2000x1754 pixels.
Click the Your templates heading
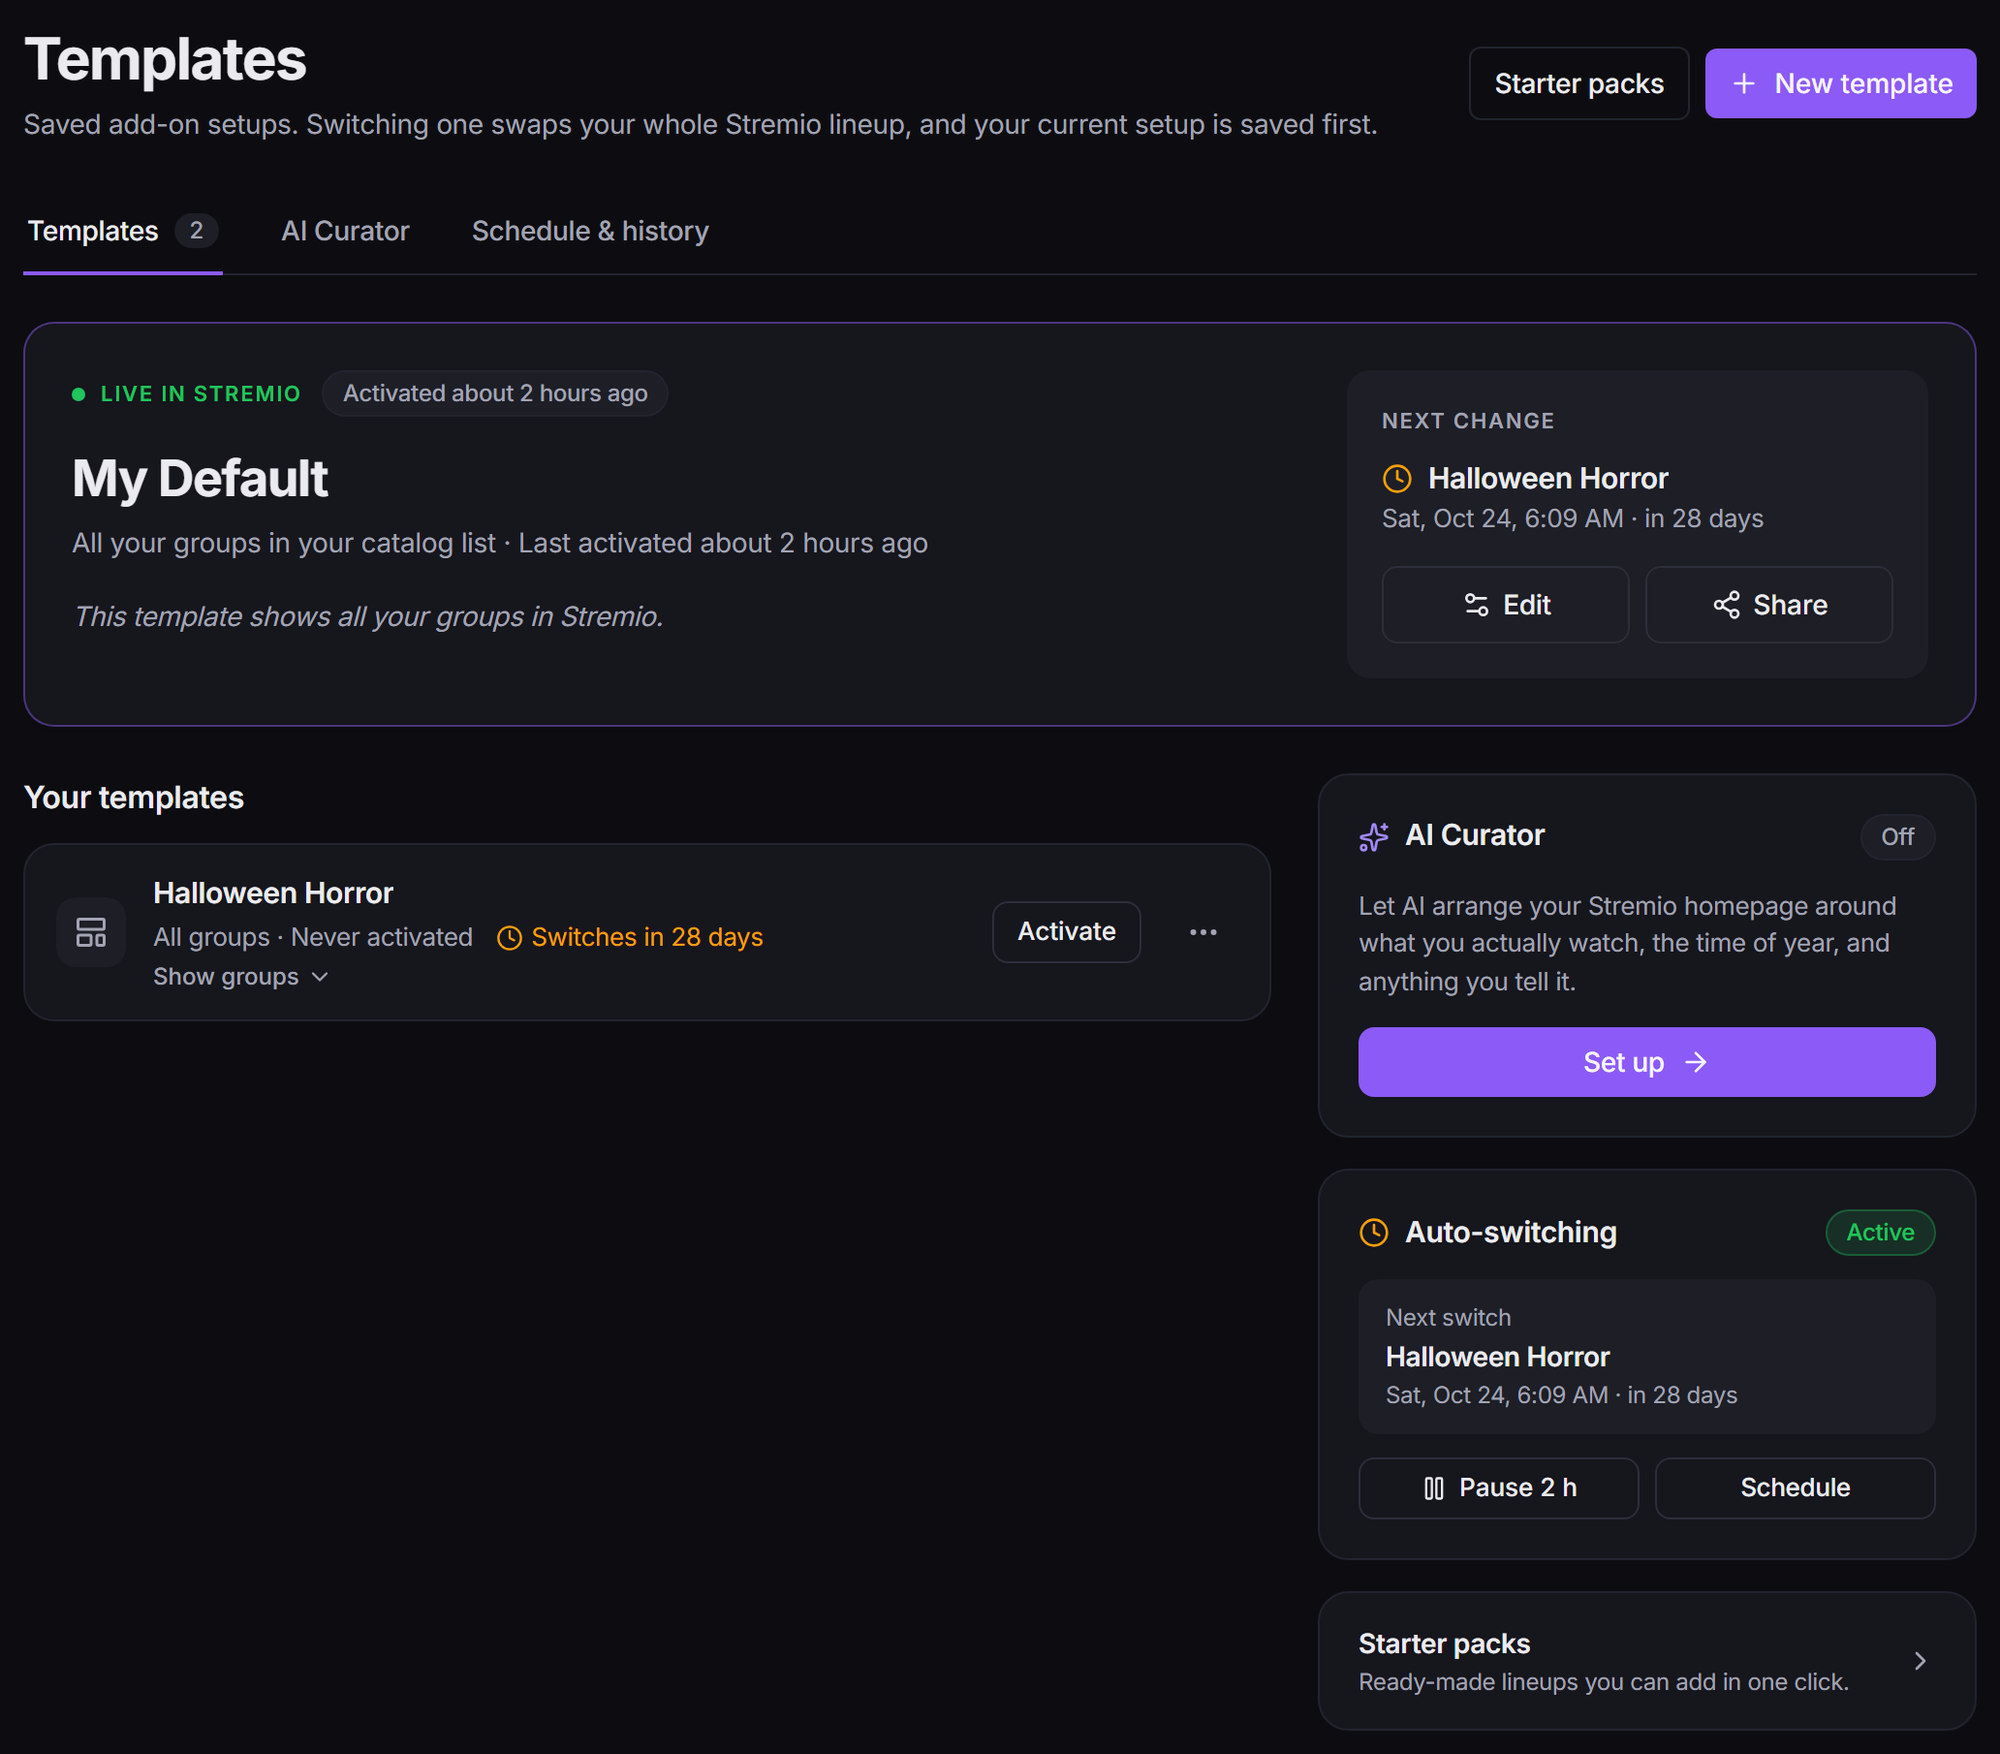tap(134, 798)
